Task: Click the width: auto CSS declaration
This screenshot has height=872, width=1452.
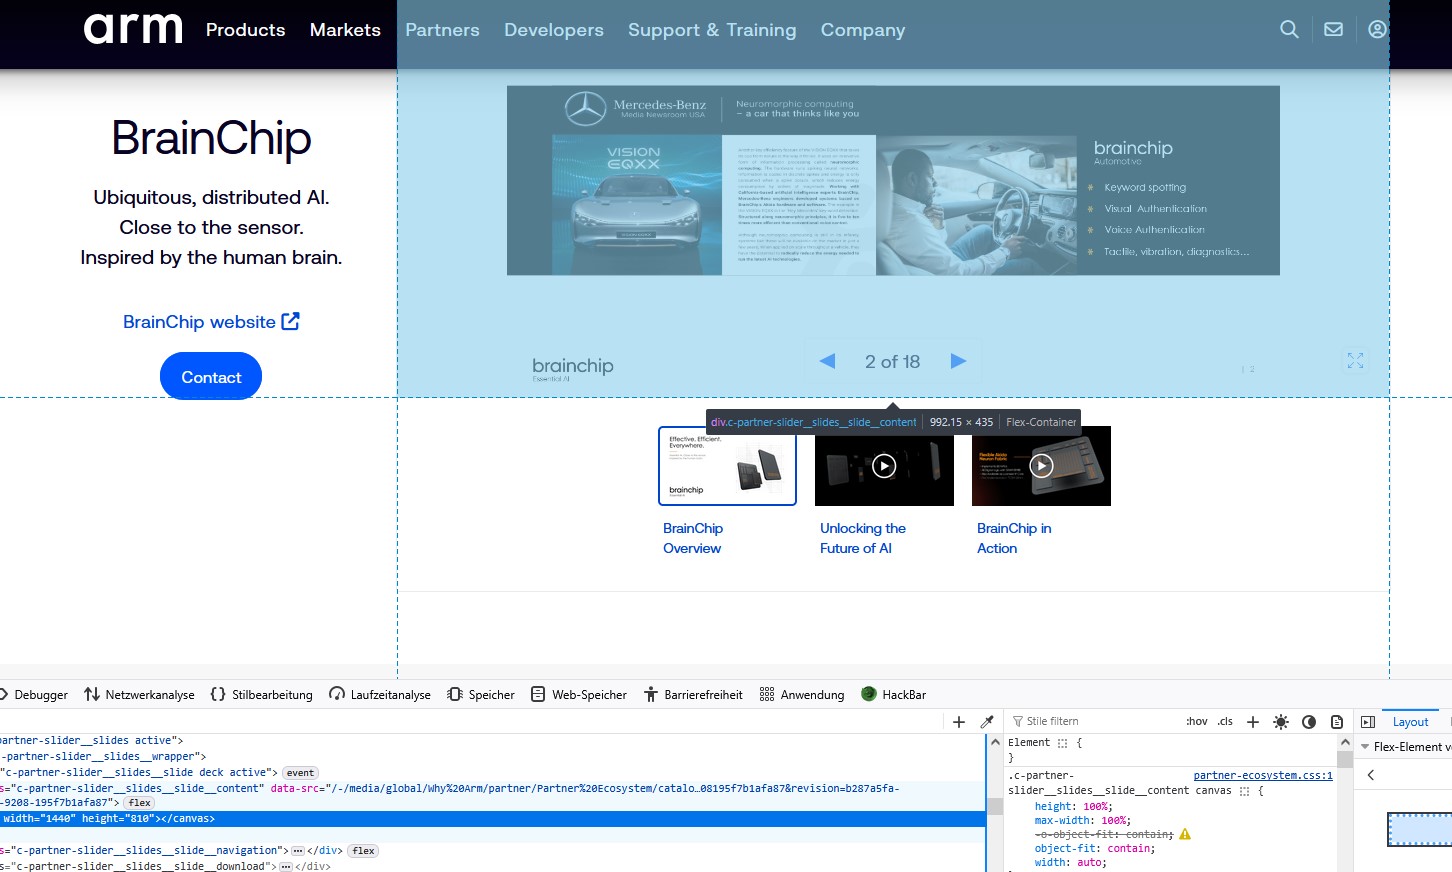Action: tap(1071, 862)
